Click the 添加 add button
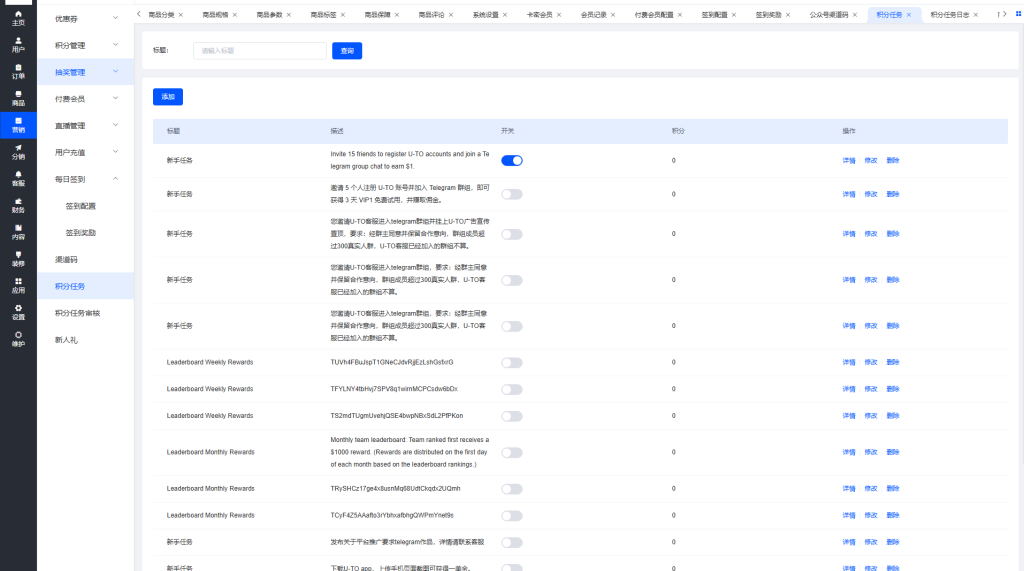 168,97
